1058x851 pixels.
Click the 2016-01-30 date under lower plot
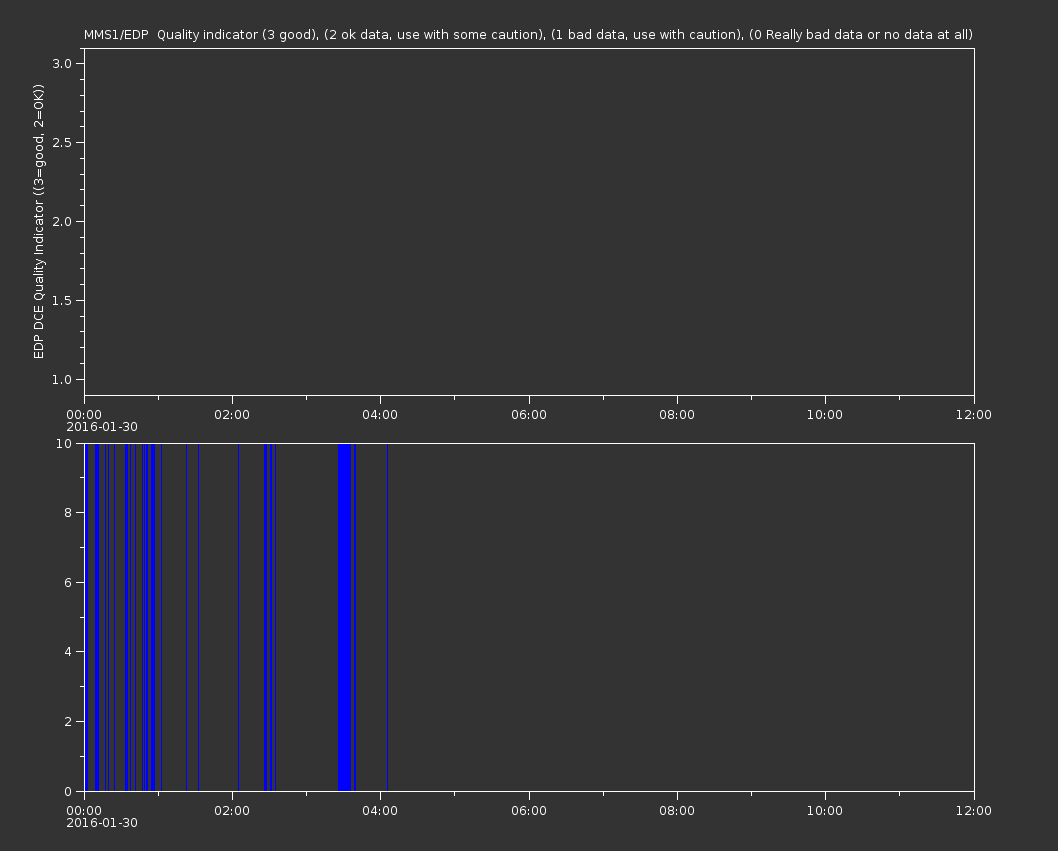(x=102, y=823)
